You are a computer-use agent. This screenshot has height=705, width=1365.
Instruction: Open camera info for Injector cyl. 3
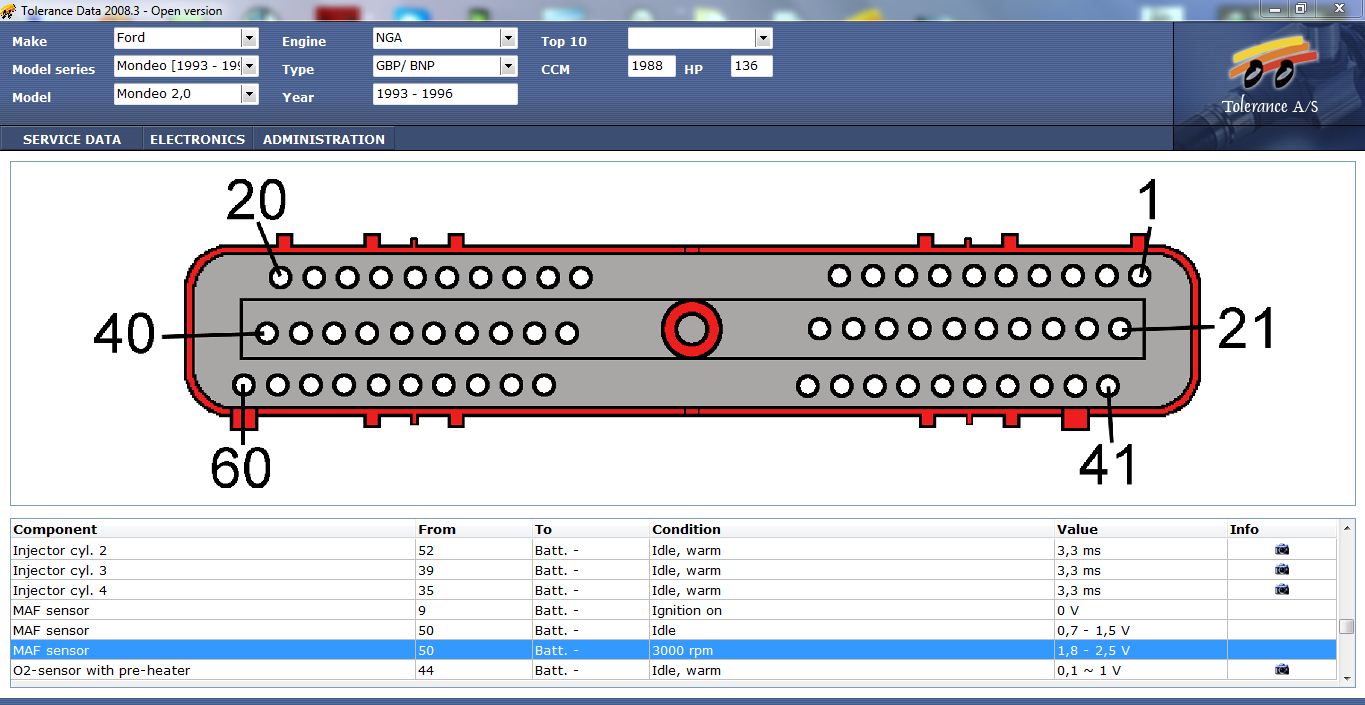[x=1282, y=570]
